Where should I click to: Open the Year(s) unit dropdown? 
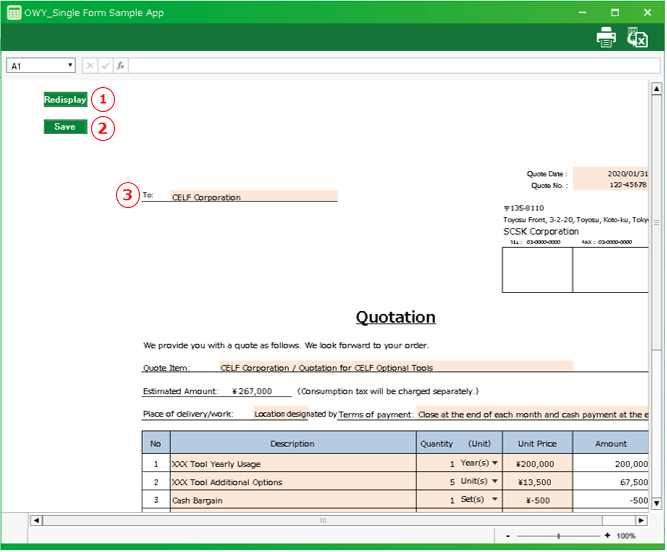point(494,464)
